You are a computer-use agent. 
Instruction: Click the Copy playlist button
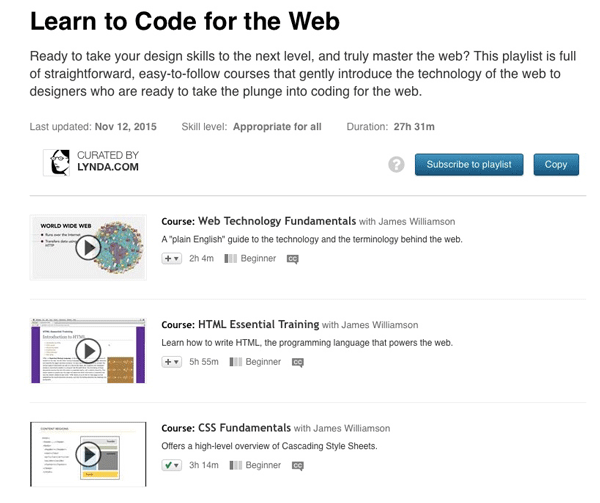click(x=556, y=164)
